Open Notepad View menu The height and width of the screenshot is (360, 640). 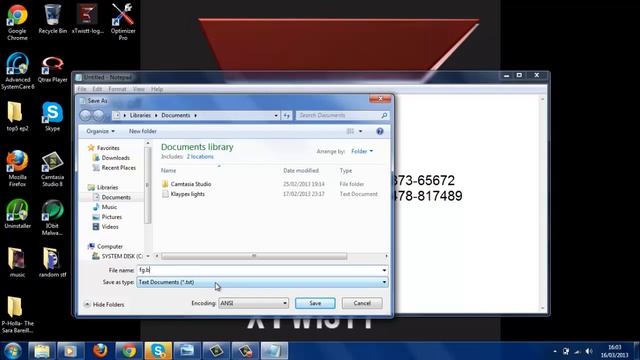(138, 89)
